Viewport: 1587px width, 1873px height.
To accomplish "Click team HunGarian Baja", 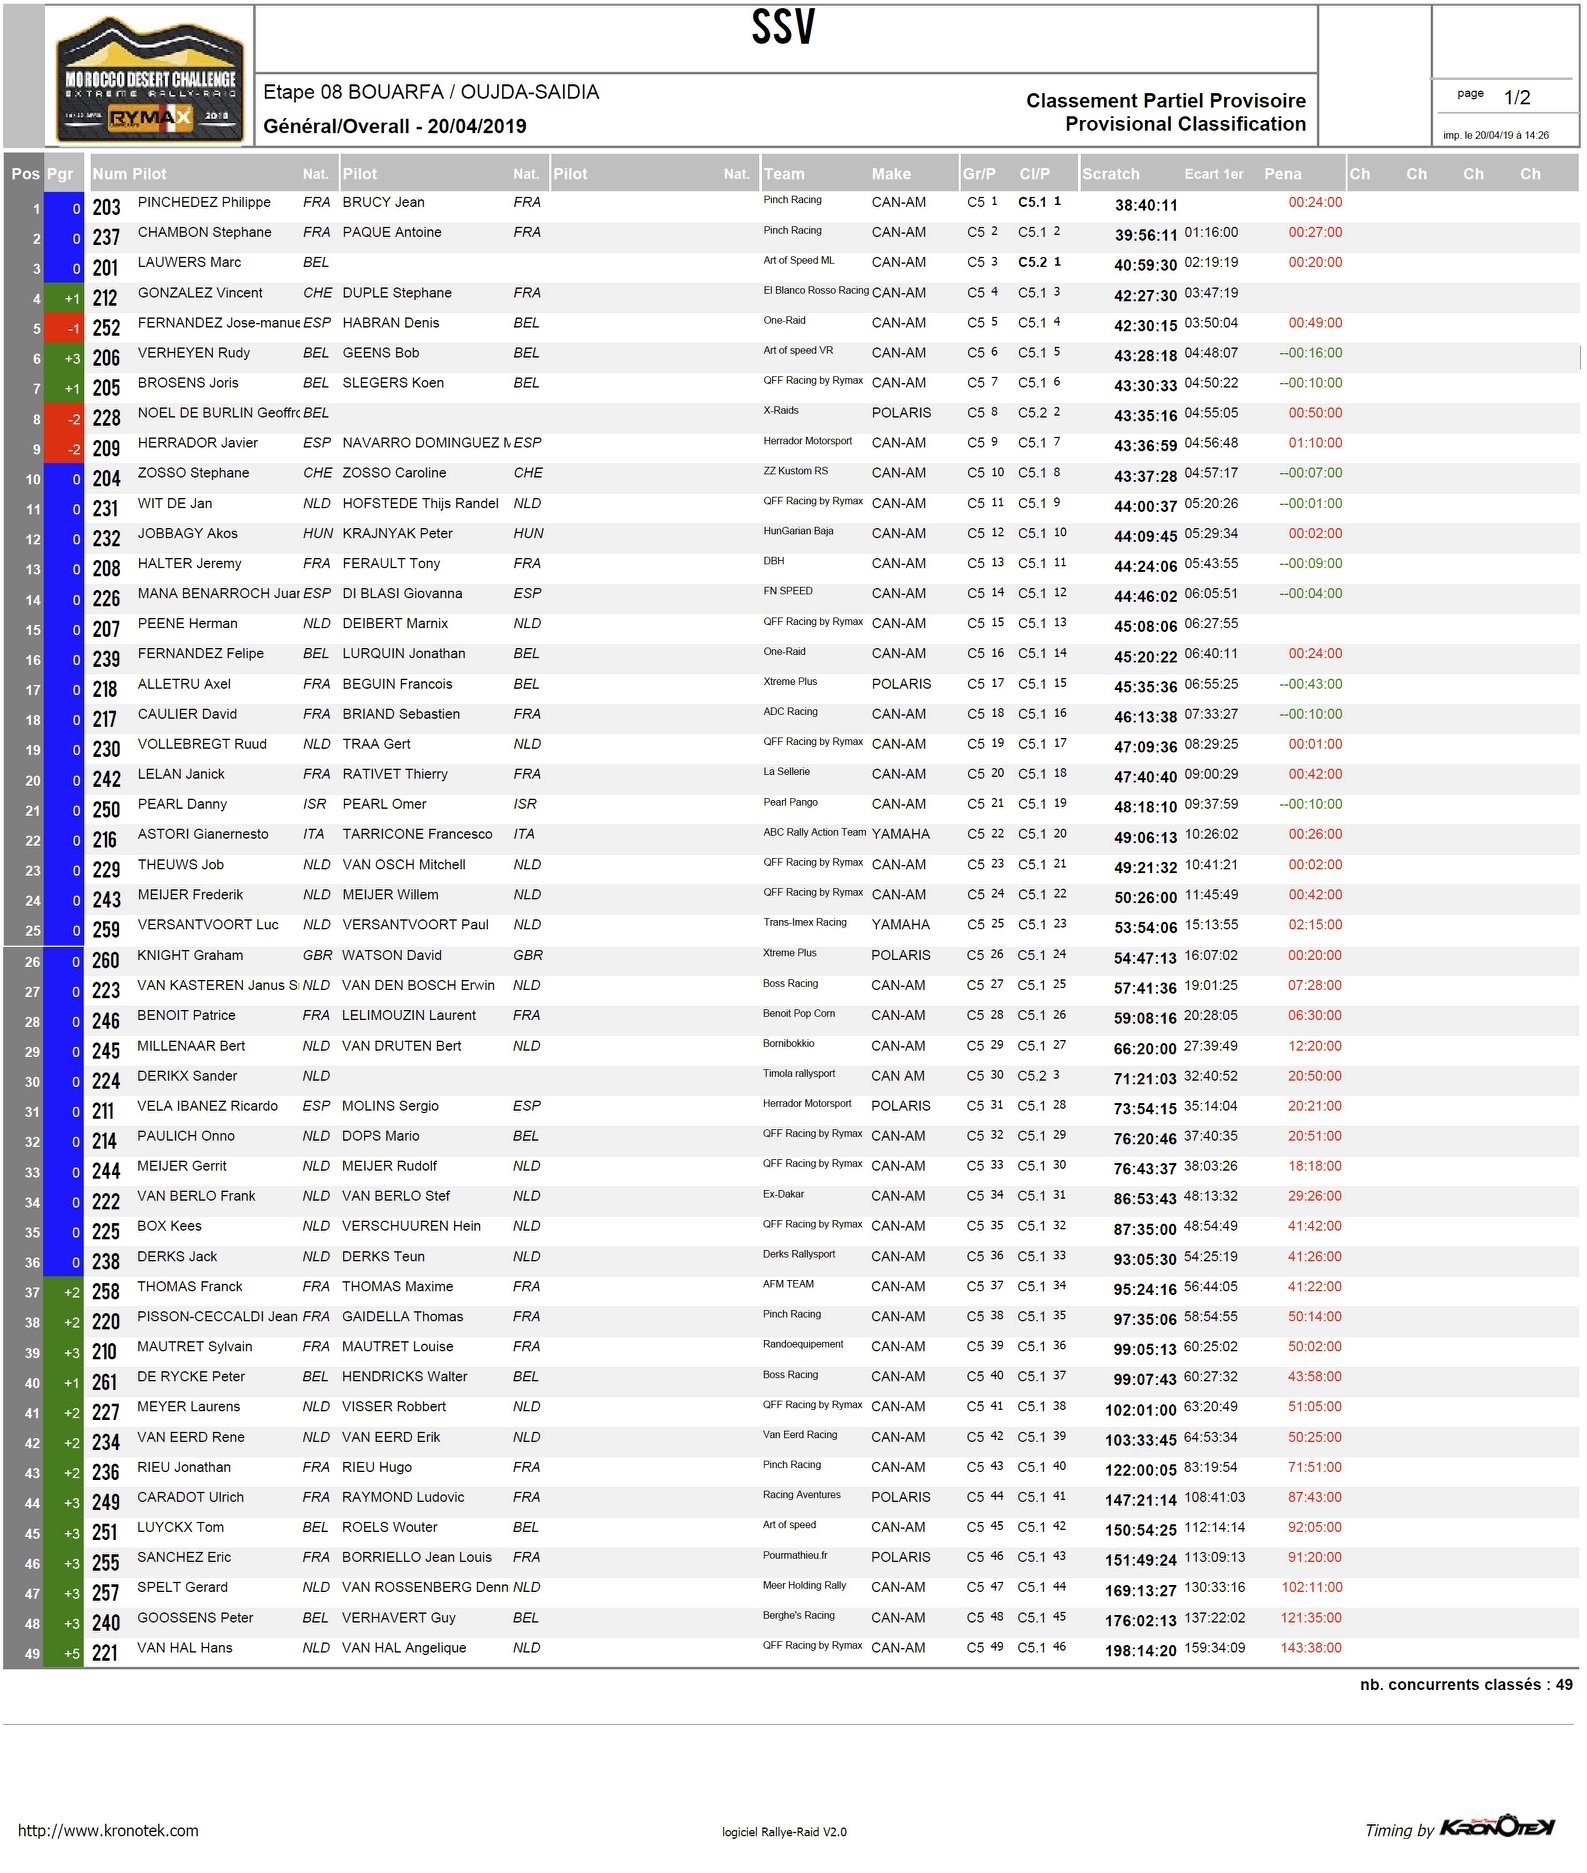I will [798, 531].
